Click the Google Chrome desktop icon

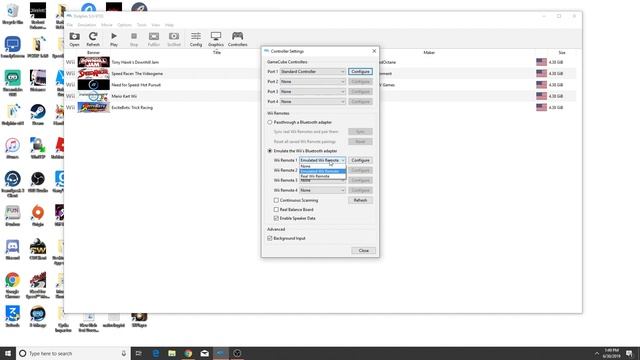coord(12,285)
